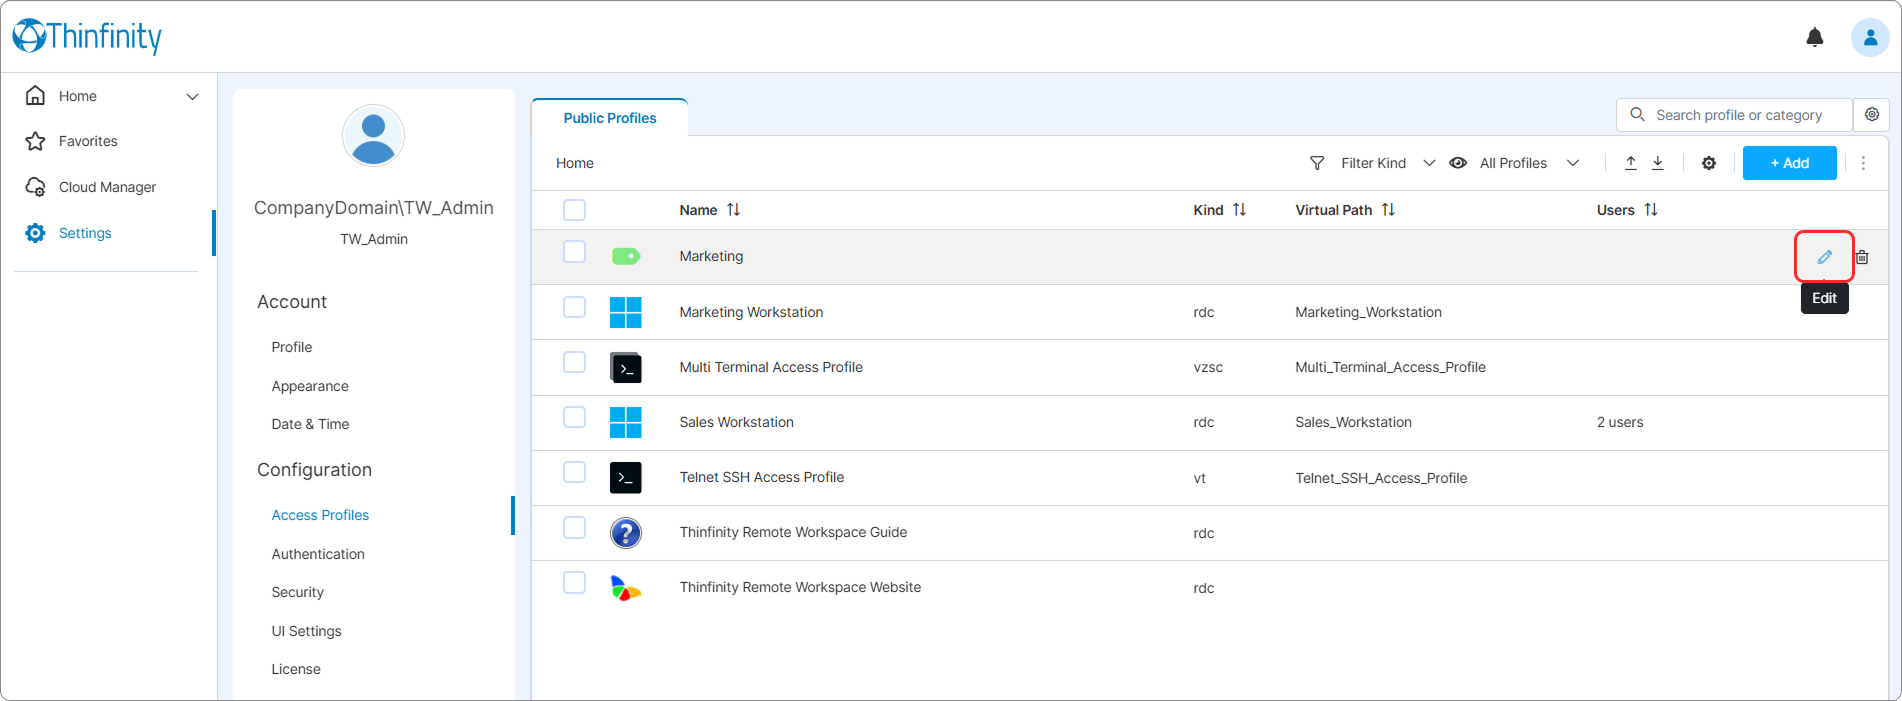Viewport: 1902px width, 701px height.
Task: Open Access Profiles configuration
Action: coord(320,515)
